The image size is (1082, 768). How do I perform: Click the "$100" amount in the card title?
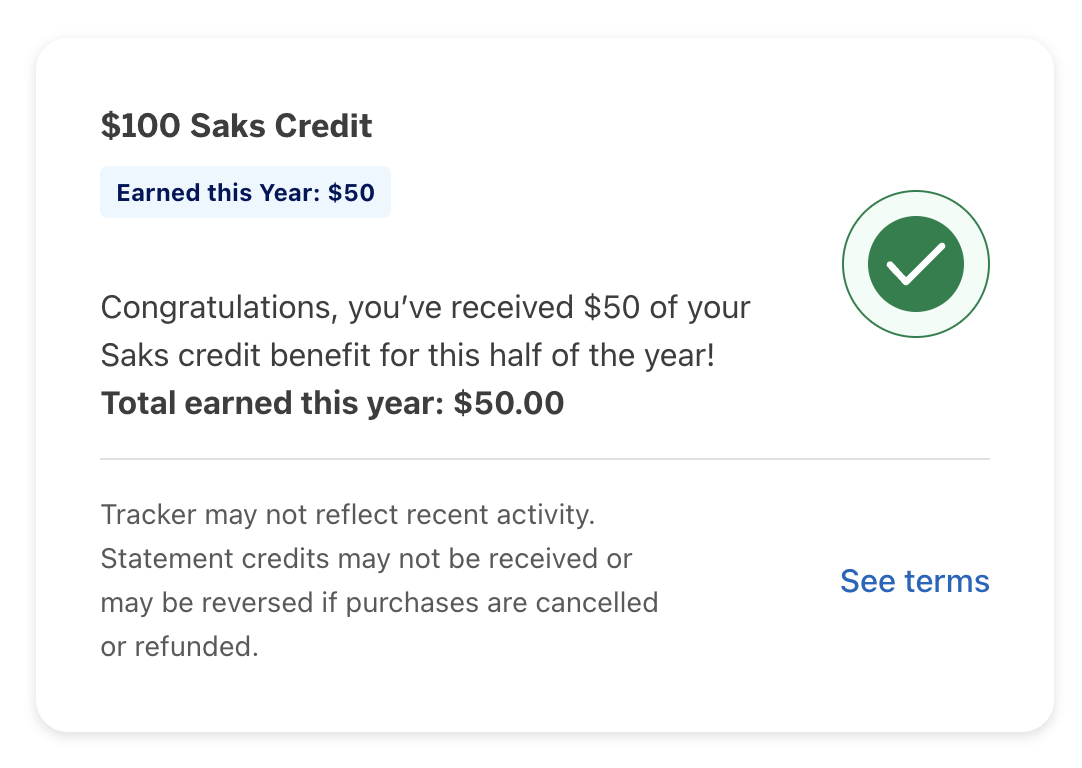(x=140, y=126)
